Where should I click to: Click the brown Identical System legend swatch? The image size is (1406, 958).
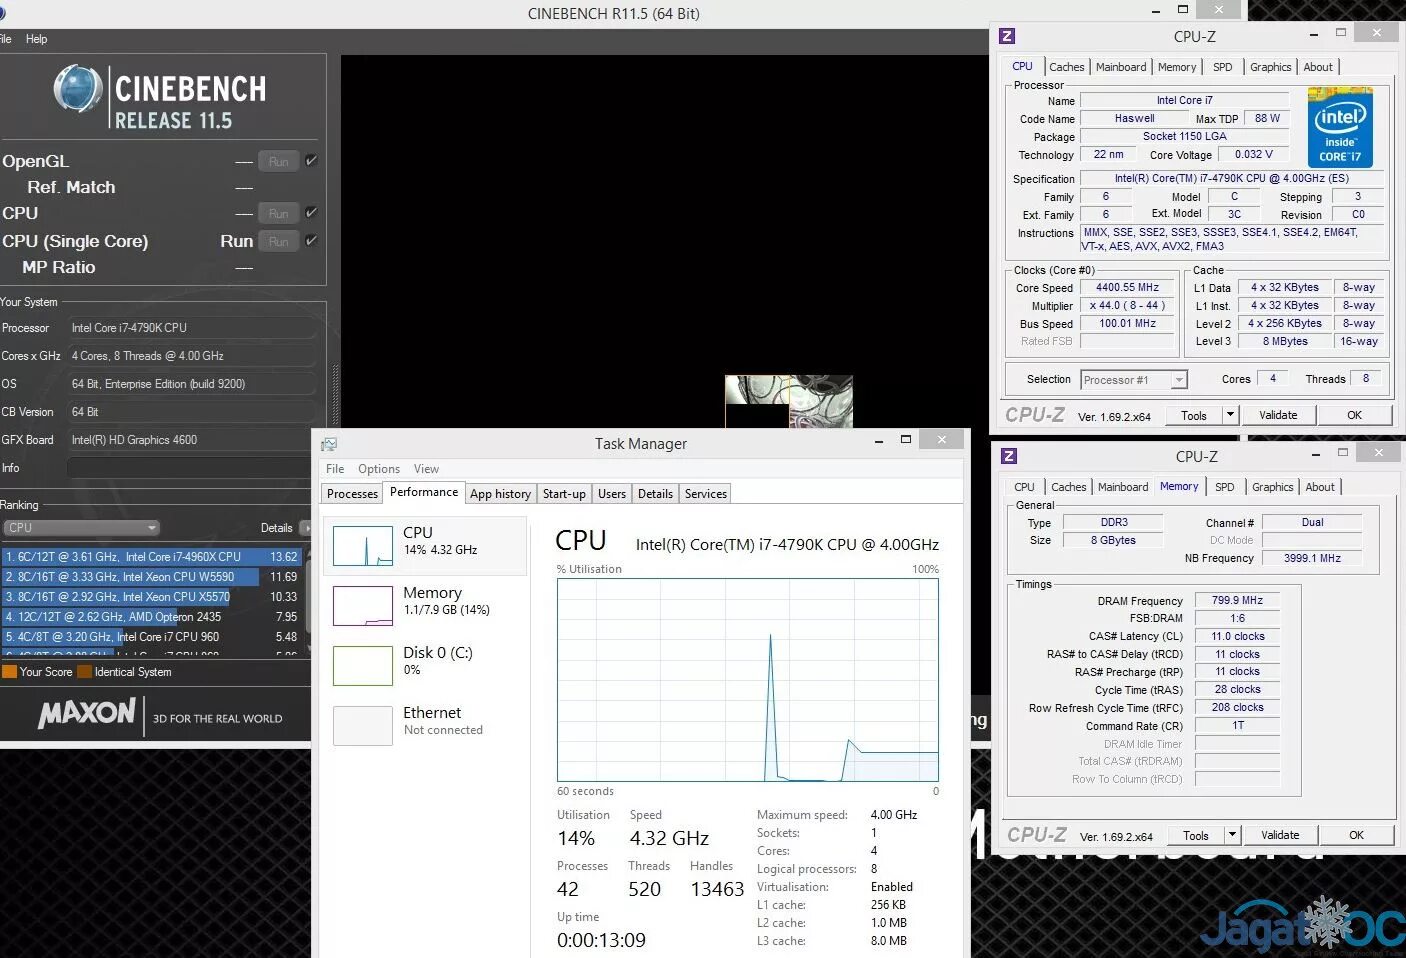point(85,672)
